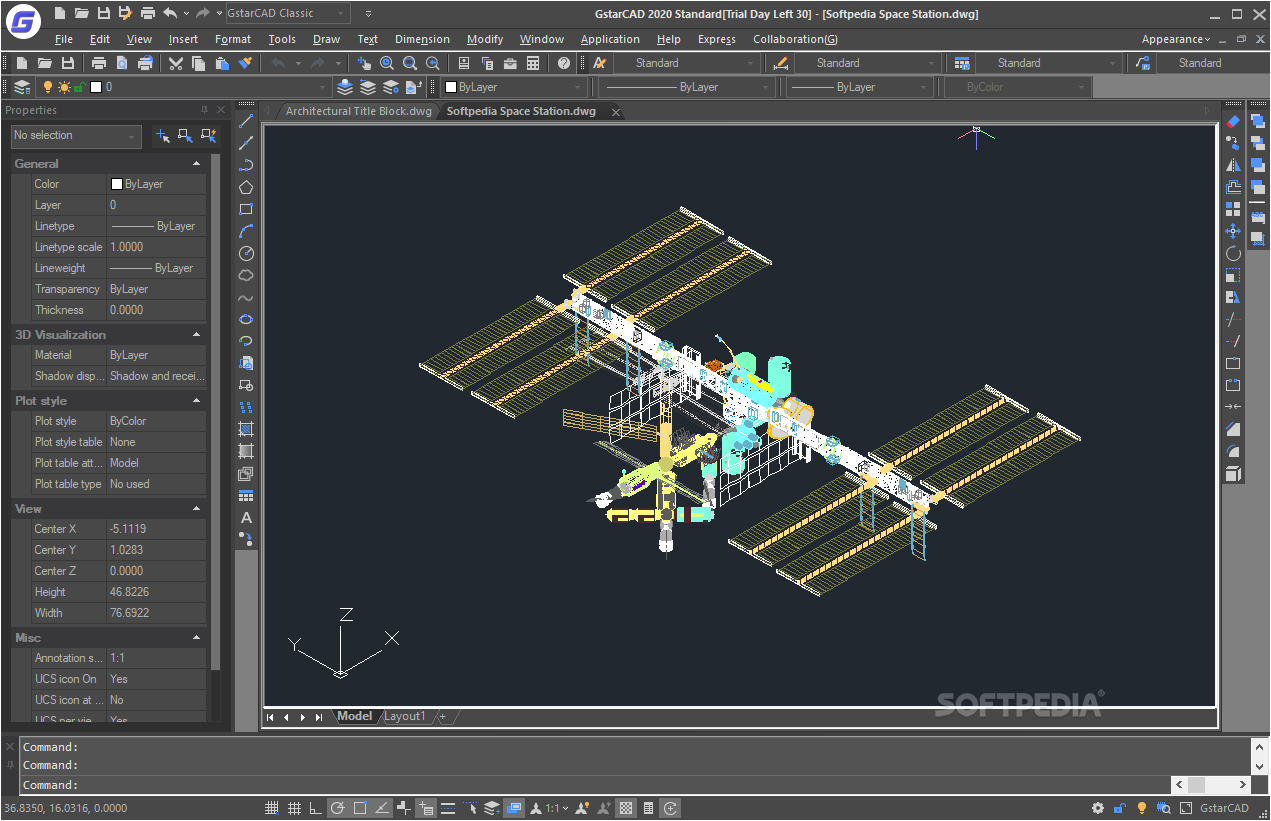The image size is (1271, 821).
Task: Click the Help question mark icon
Action: (564, 63)
